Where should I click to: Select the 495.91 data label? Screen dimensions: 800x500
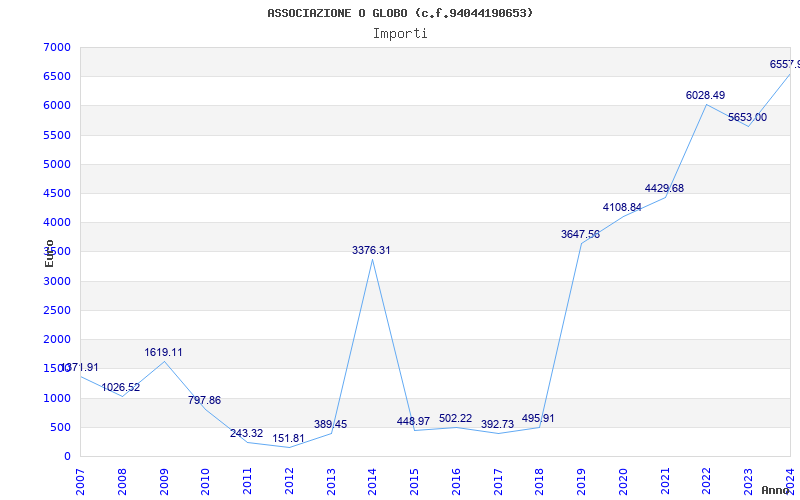(x=538, y=418)
